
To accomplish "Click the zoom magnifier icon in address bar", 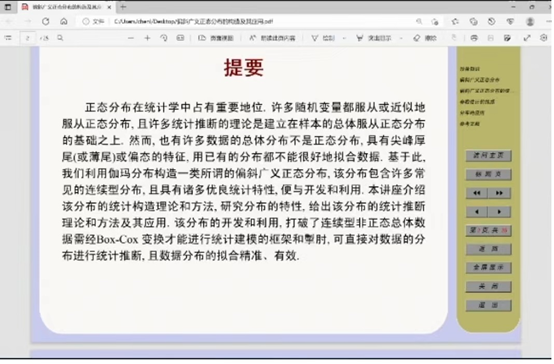I will 419,22.
